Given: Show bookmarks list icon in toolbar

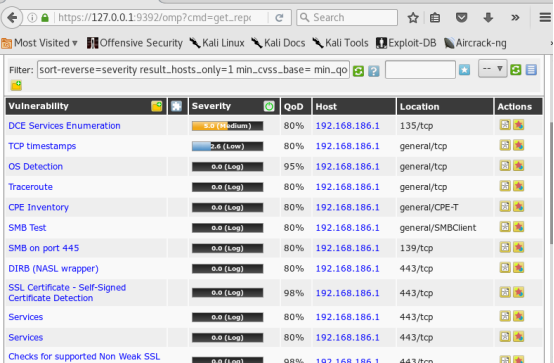Looking at the screenshot, I should 435,17.
